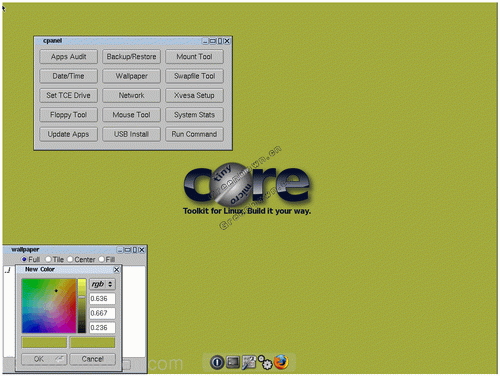Click the Backup/Restore button
Screen dimensions: 500x376
tap(131, 57)
